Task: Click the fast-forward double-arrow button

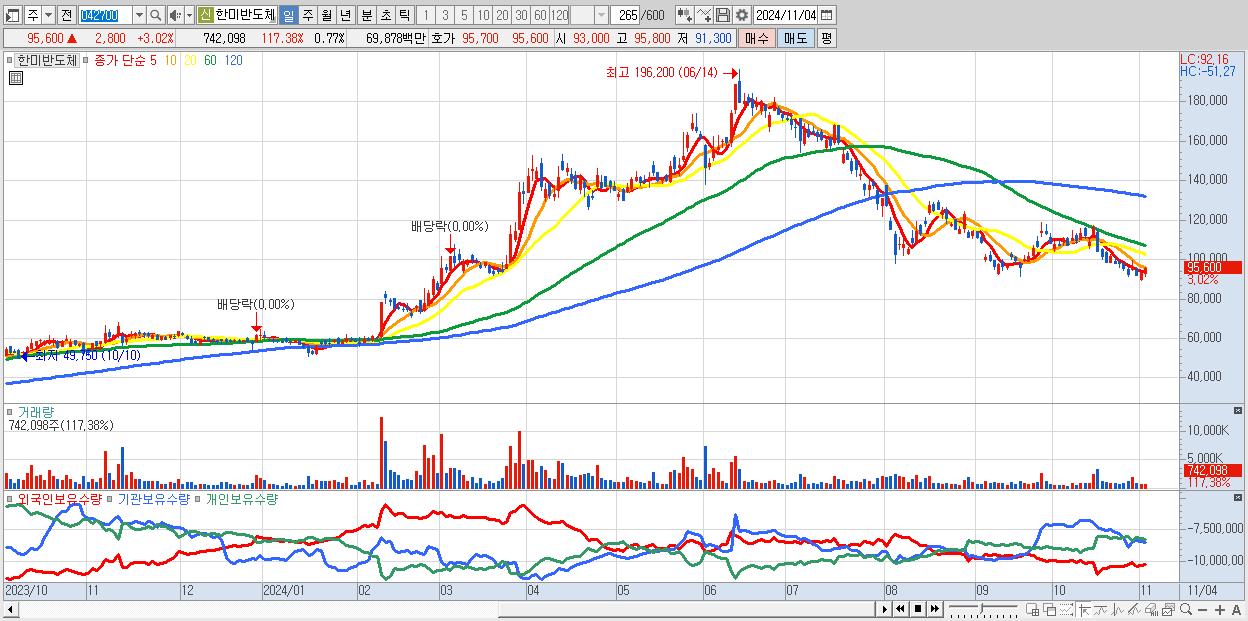Action: point(934,609)
